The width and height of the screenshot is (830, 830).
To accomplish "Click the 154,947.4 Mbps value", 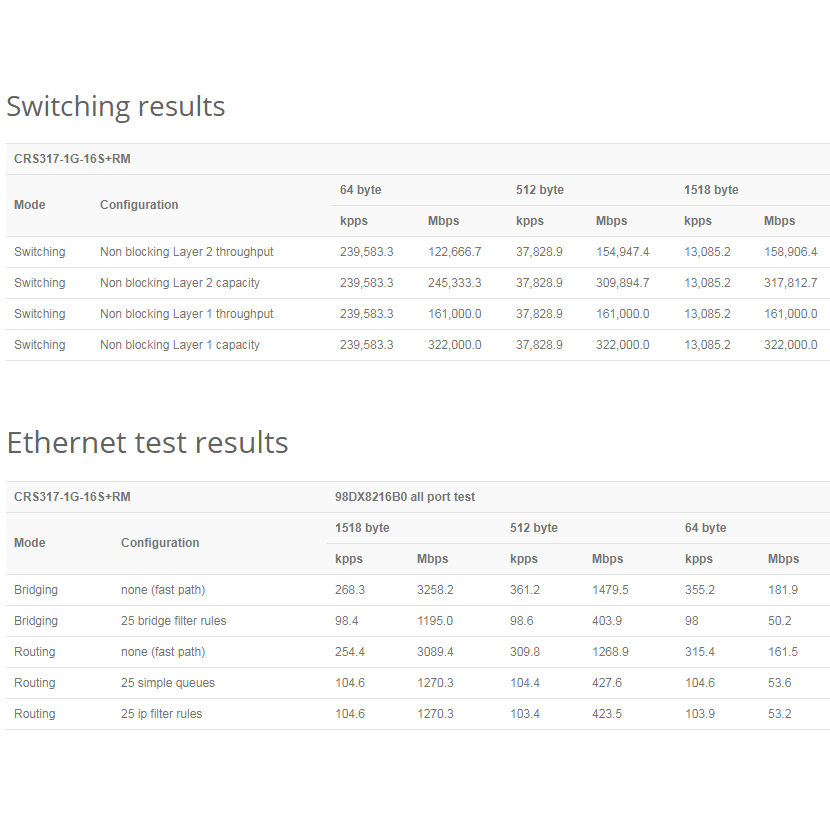I will (x=622, y=252).
